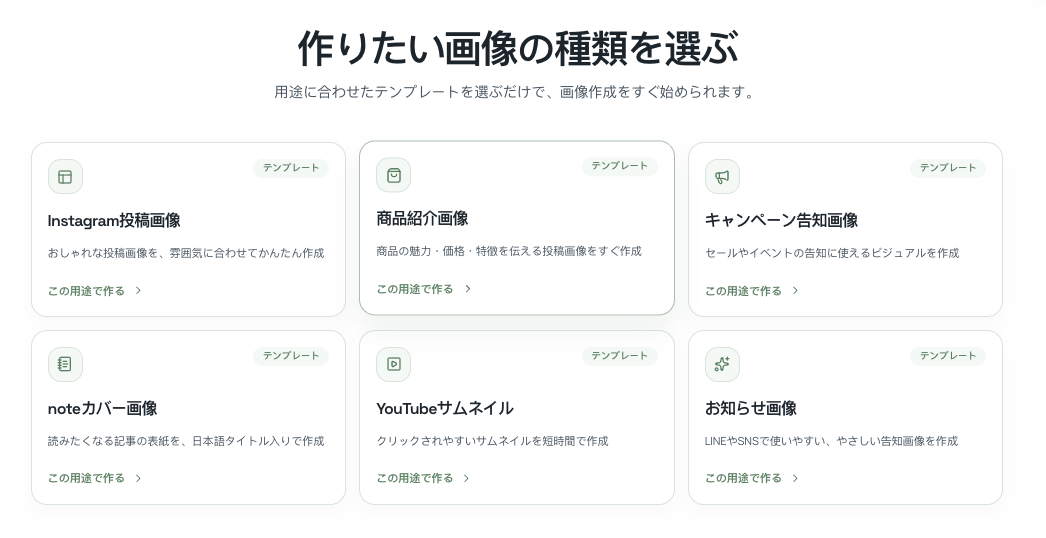Click テンプレート badge on キャンペーン告知画像 card

tap(948, 168)
